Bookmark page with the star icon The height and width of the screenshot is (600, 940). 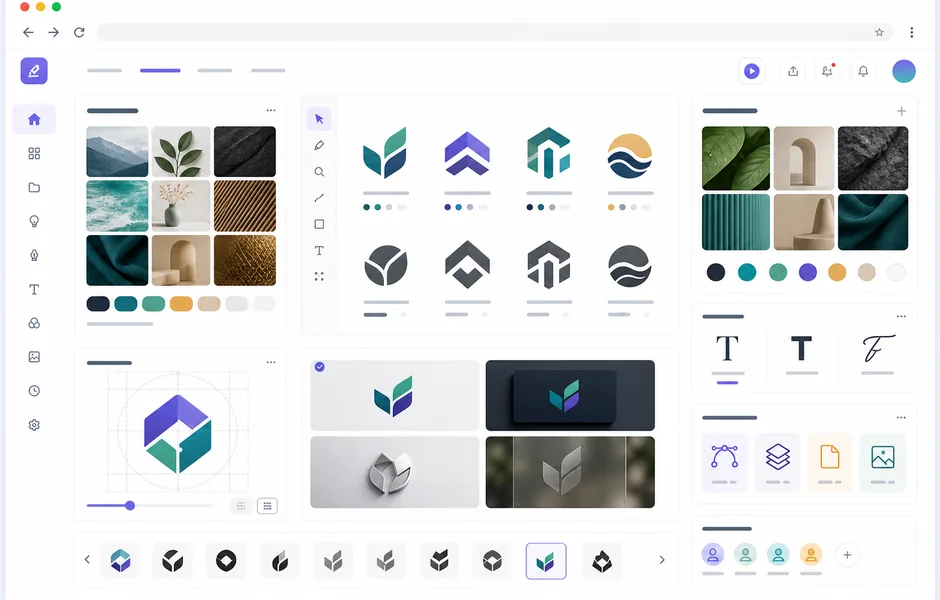pos(879,32)
